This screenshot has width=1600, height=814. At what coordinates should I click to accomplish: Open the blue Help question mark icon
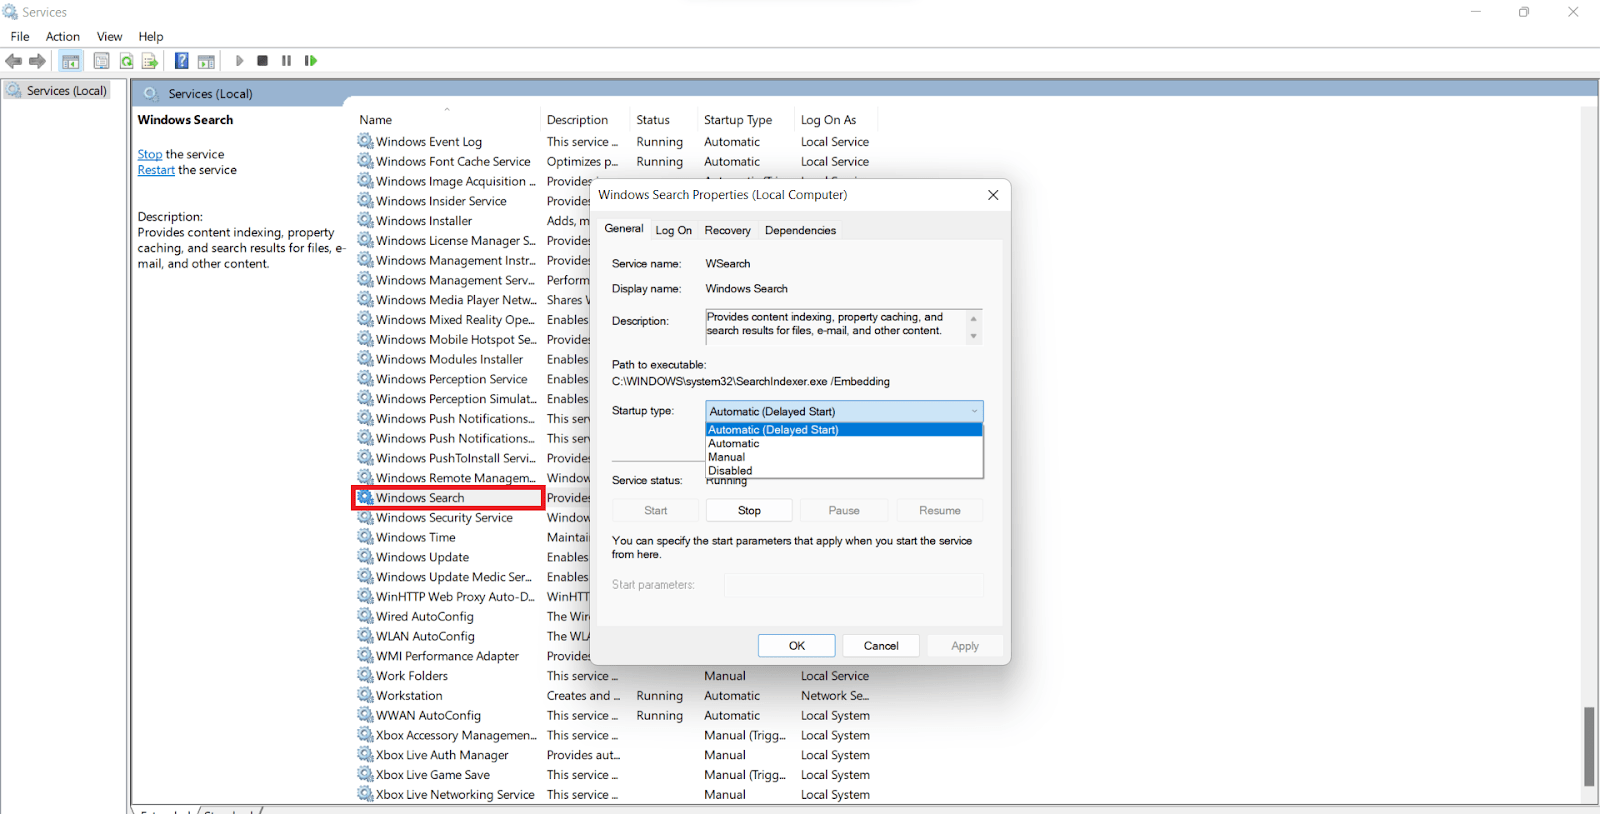(182, 61)
